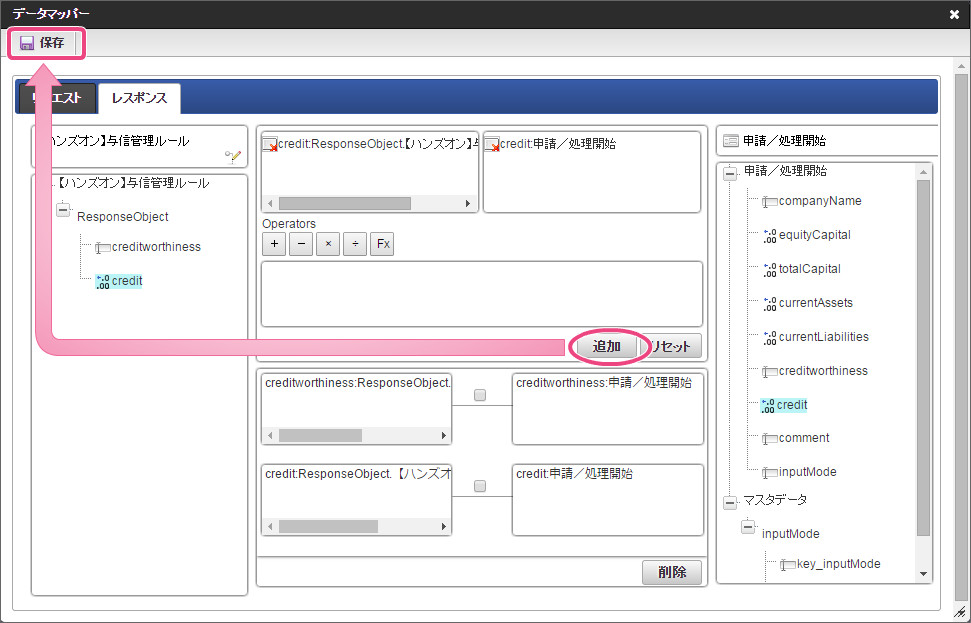Click the currentAssets numeric icon
971x623 pixels.
click(770, 304)
